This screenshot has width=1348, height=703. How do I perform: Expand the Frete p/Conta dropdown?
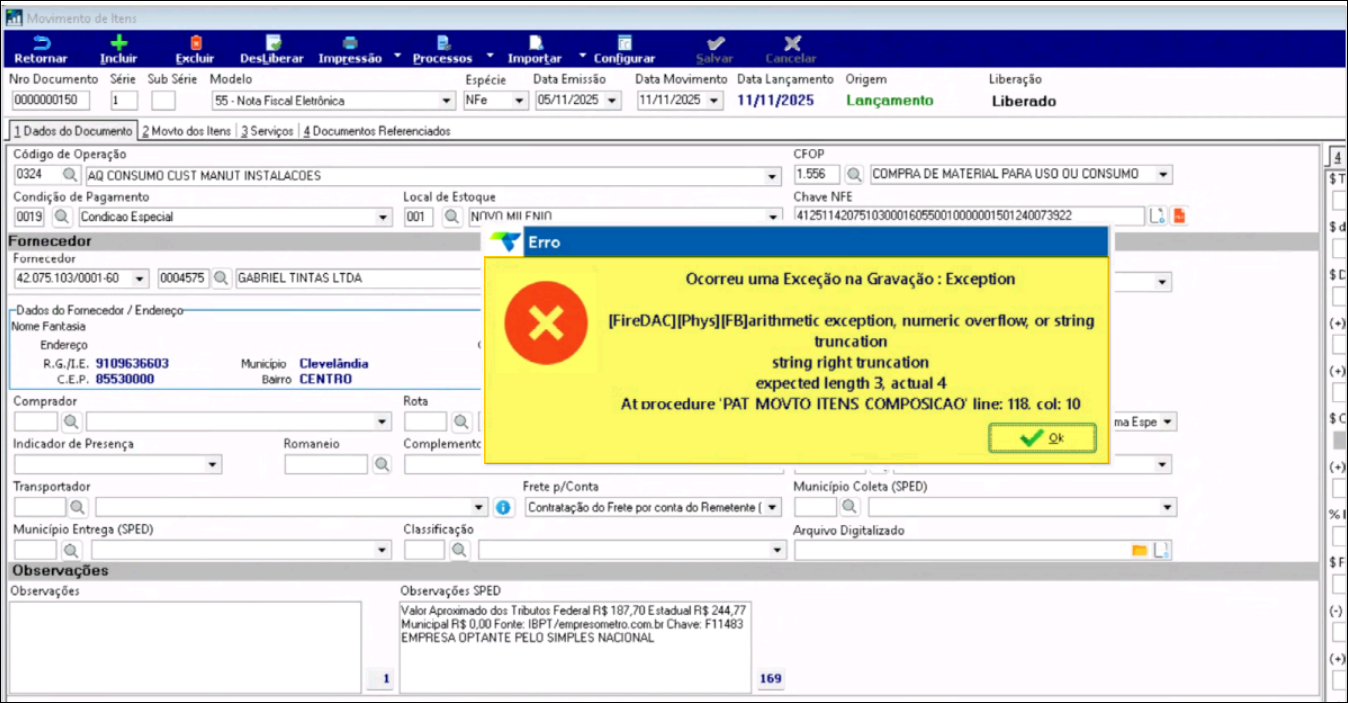click(774, 508)
